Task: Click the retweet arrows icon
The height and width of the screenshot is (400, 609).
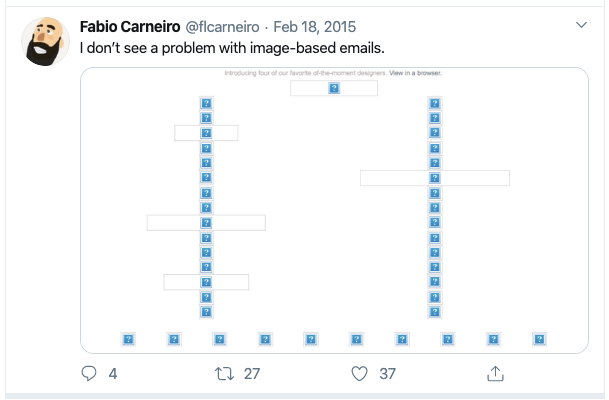Action: pyautogui.click(x=224, y=374)
